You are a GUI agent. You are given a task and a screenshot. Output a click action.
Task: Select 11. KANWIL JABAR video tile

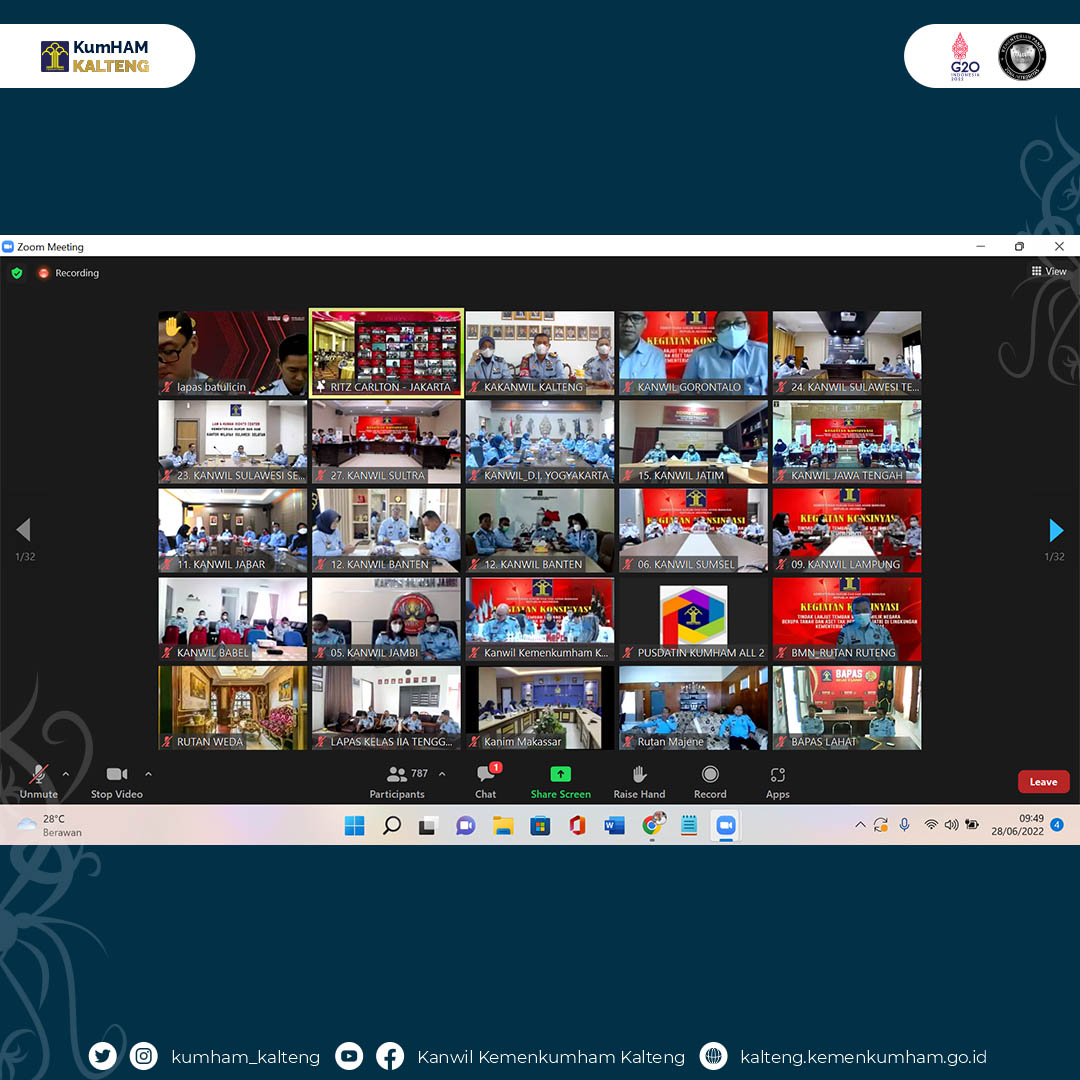tap(233, 530)
